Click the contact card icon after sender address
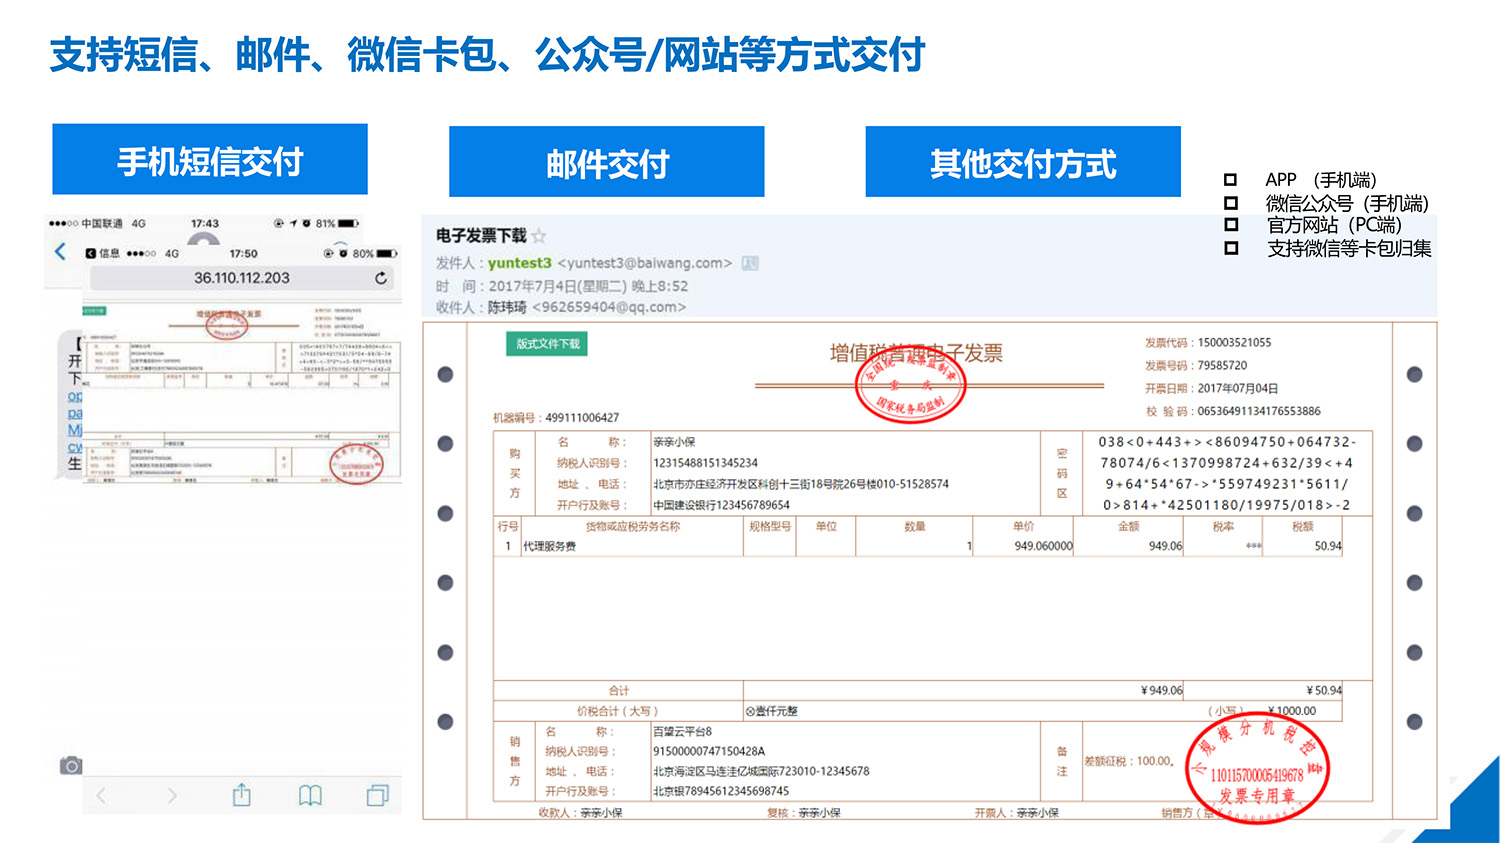The height and width of the screenshot is (843, 1500). pos(750,263)
